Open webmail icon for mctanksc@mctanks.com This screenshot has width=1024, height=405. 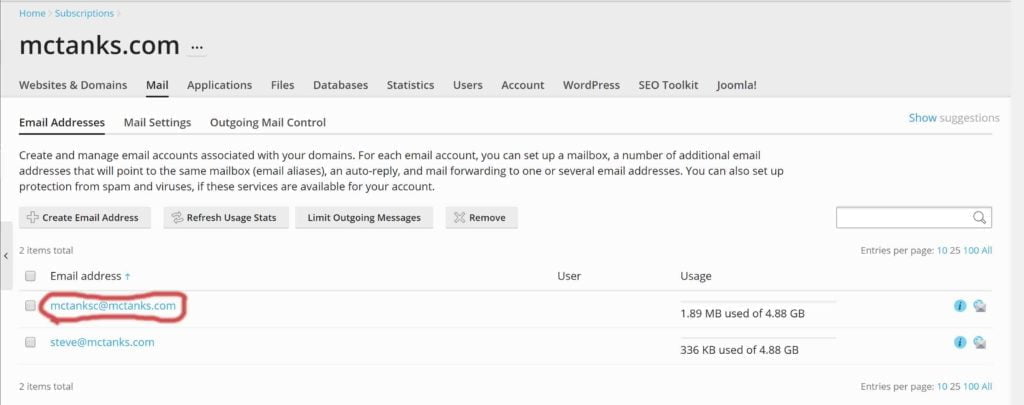coord(979,306)
